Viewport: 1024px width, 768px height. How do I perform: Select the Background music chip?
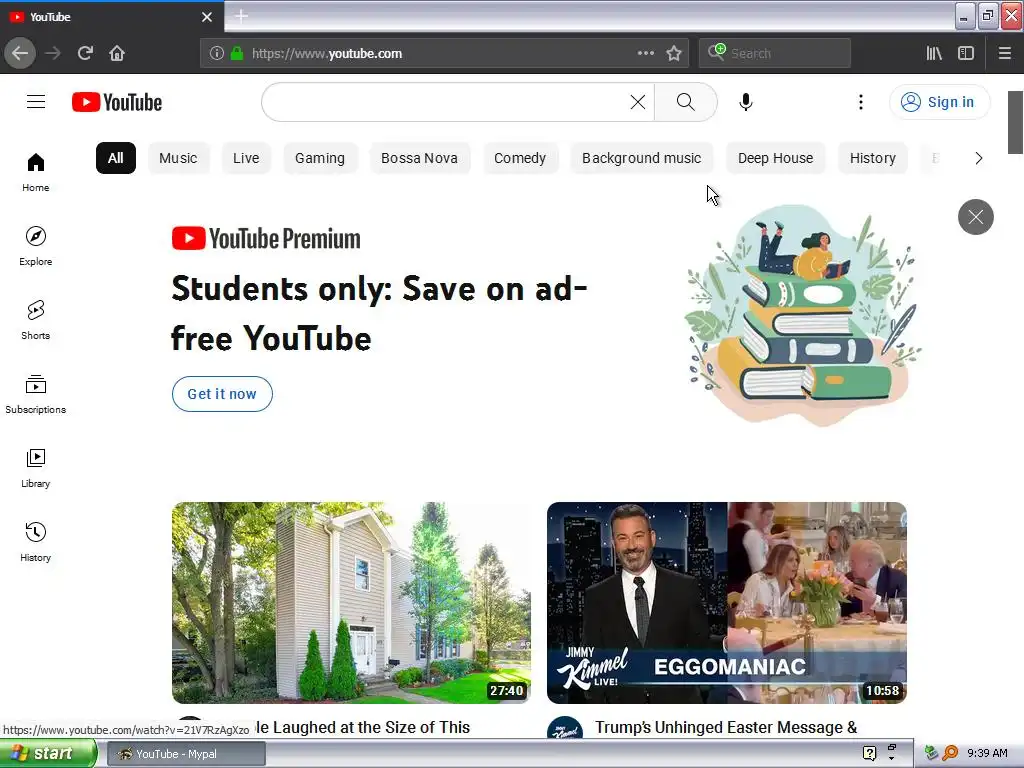coord(641,158)
